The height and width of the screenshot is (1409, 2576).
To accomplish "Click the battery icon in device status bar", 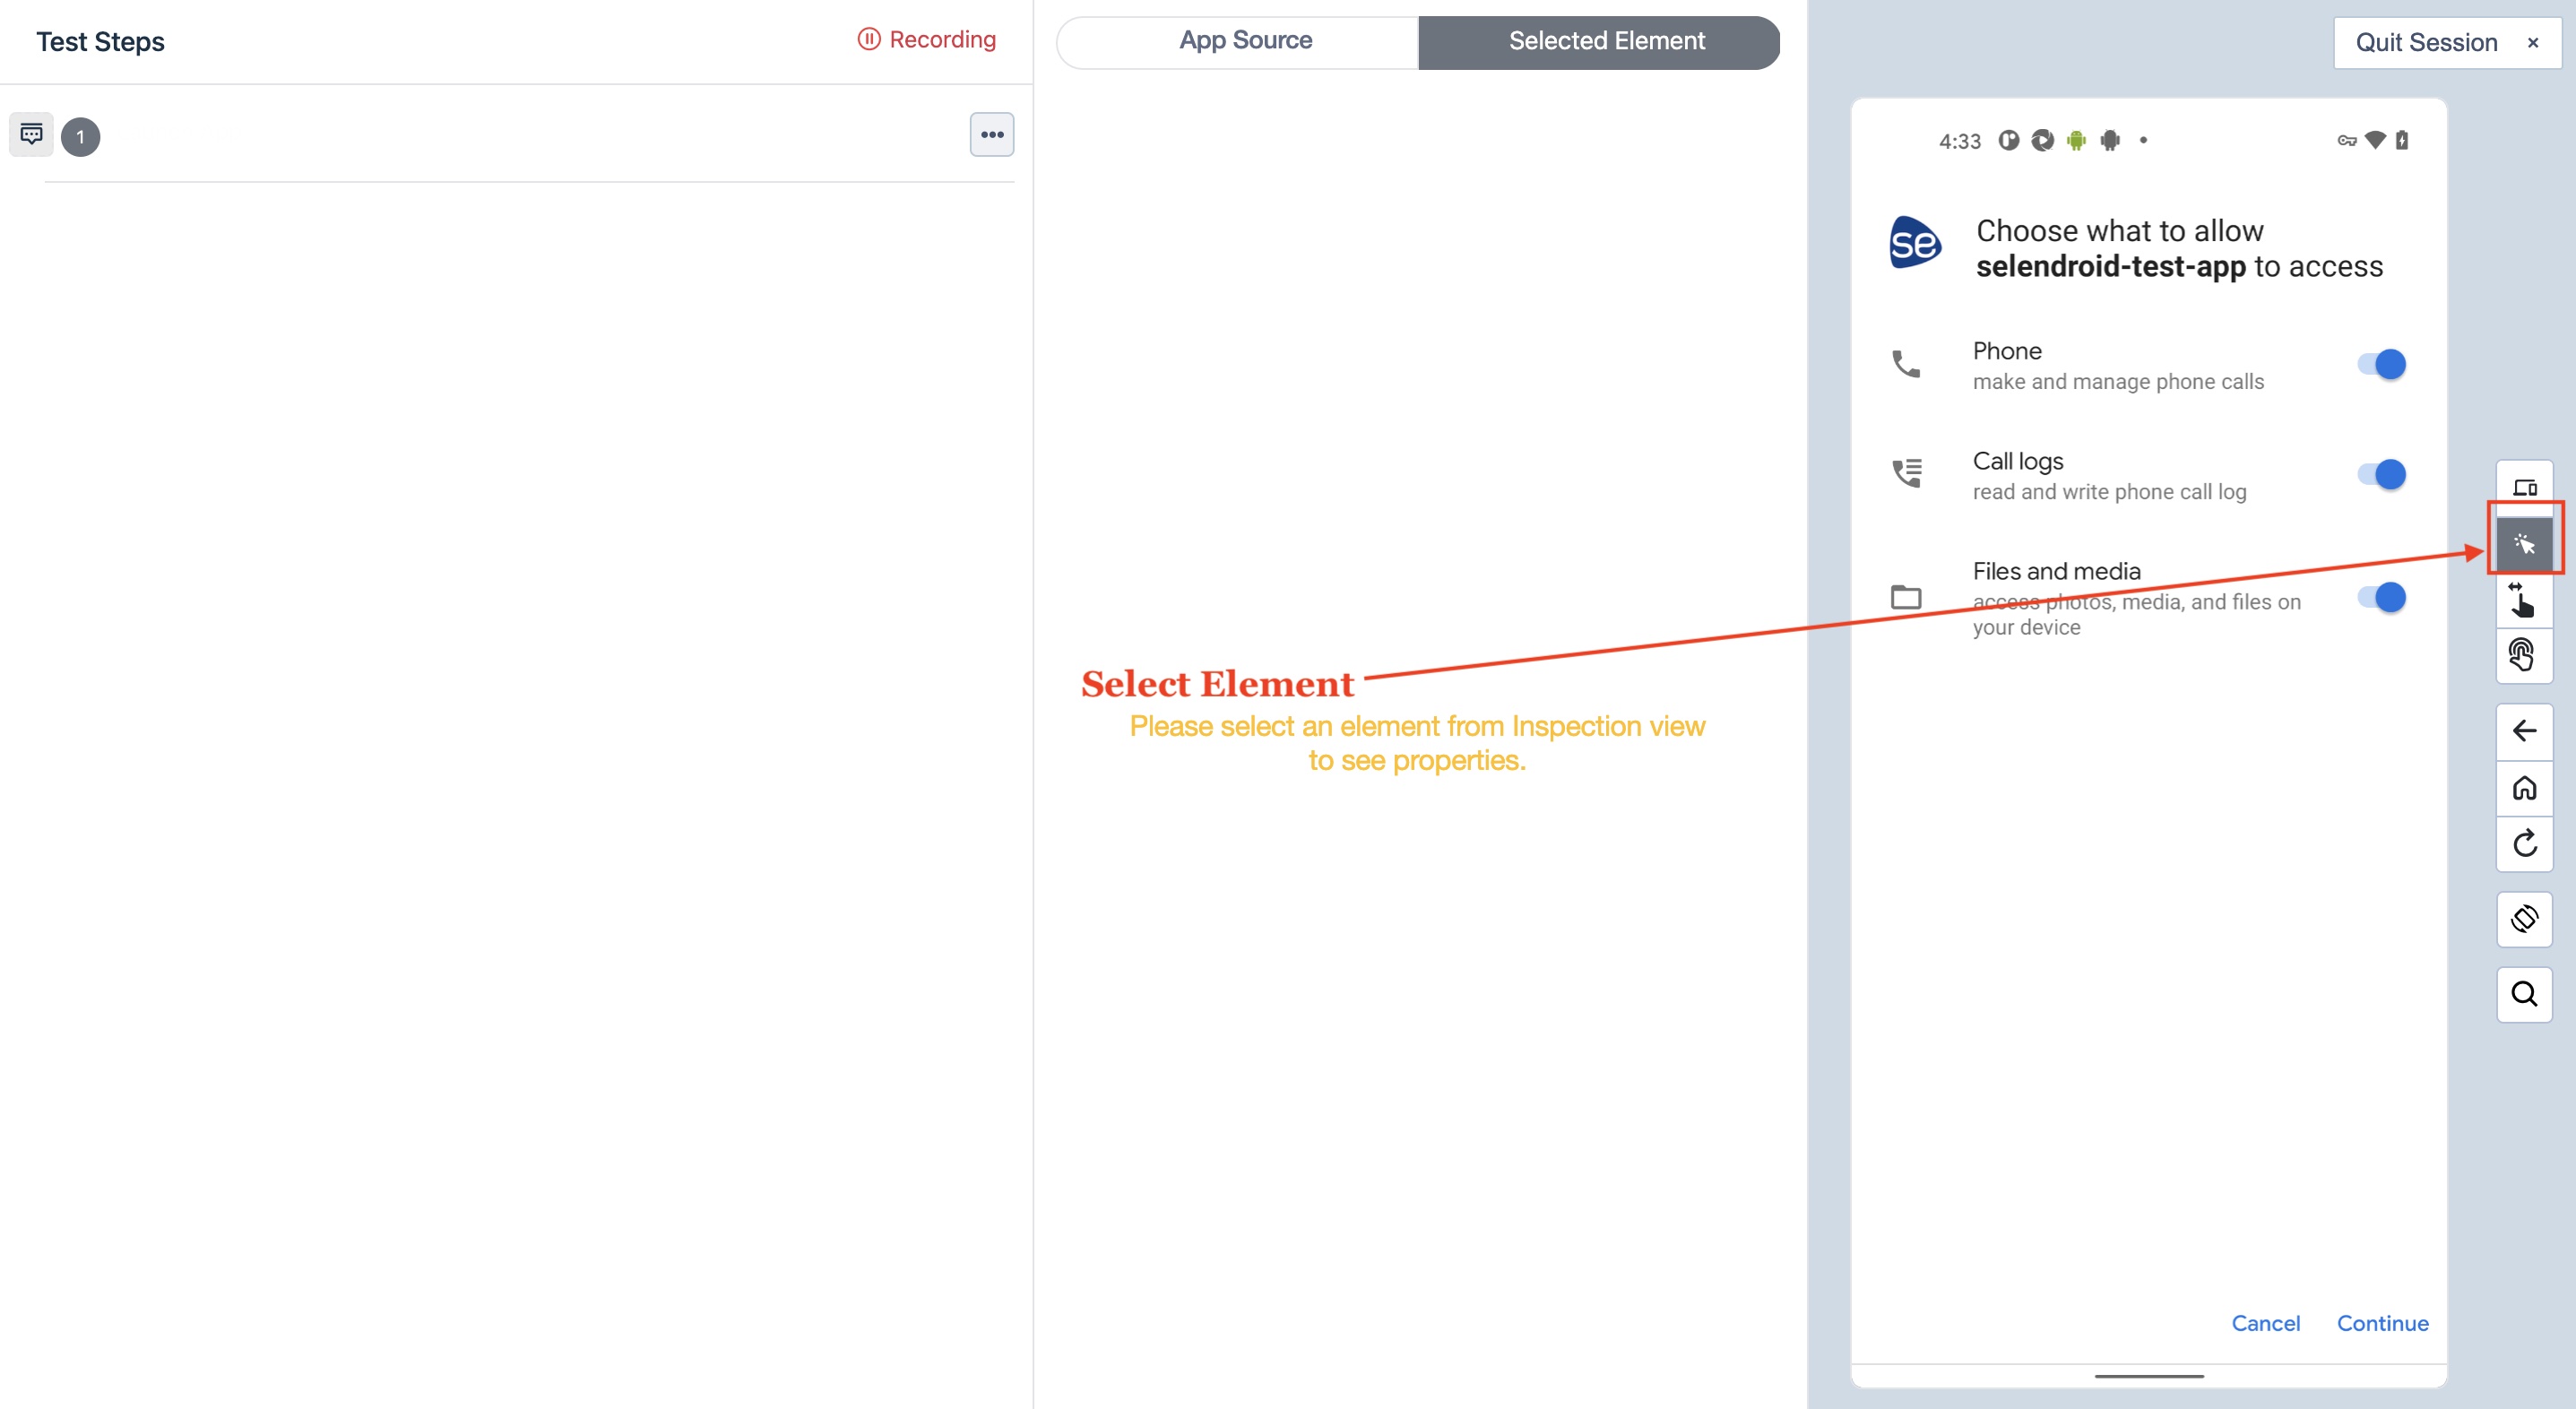I will point(2402,140).
